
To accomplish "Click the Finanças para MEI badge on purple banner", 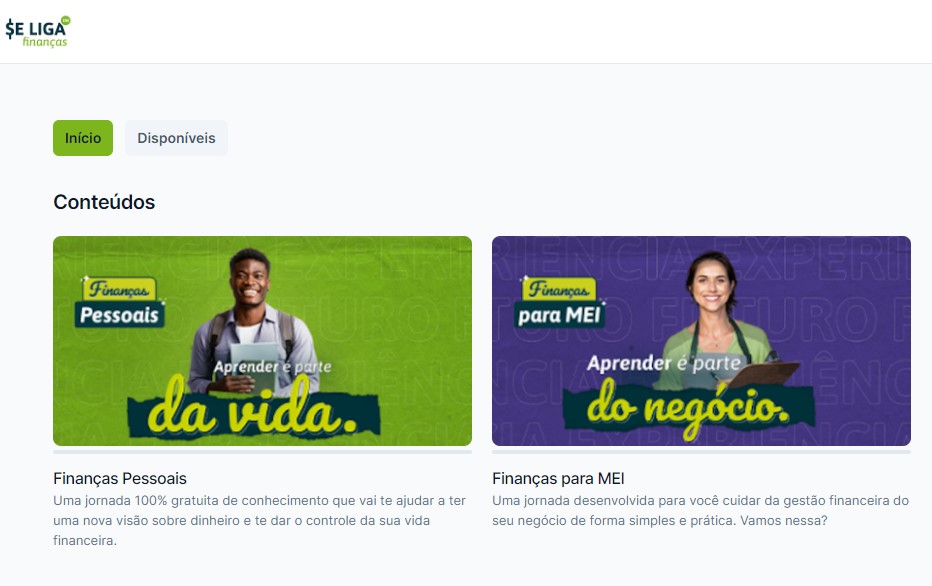I will [559, 302].
